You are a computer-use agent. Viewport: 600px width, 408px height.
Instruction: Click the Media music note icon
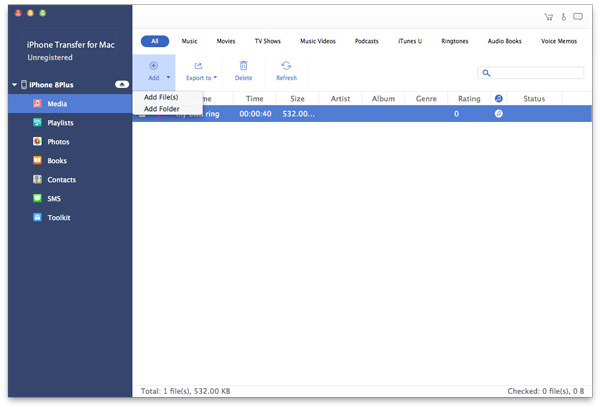[x=37, y=103]
